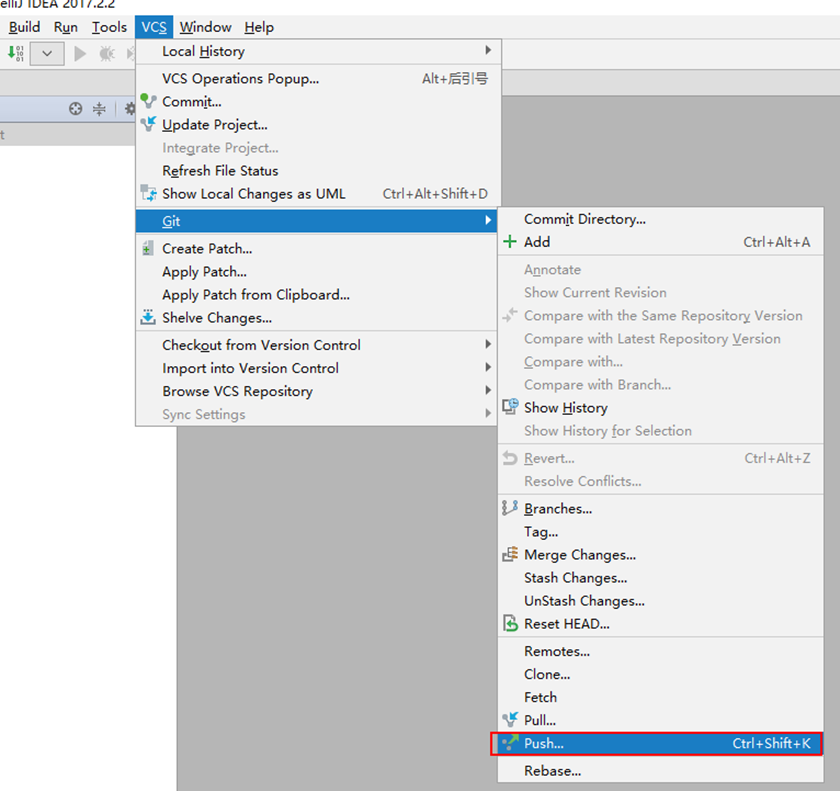Select VCS Operations Popup
The image size is (840, 791).
tap(318, 79)
